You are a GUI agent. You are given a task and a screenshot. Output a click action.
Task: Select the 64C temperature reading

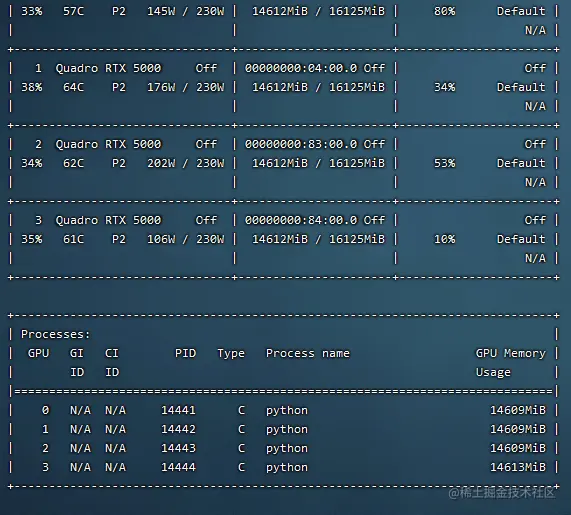(73, 87)
